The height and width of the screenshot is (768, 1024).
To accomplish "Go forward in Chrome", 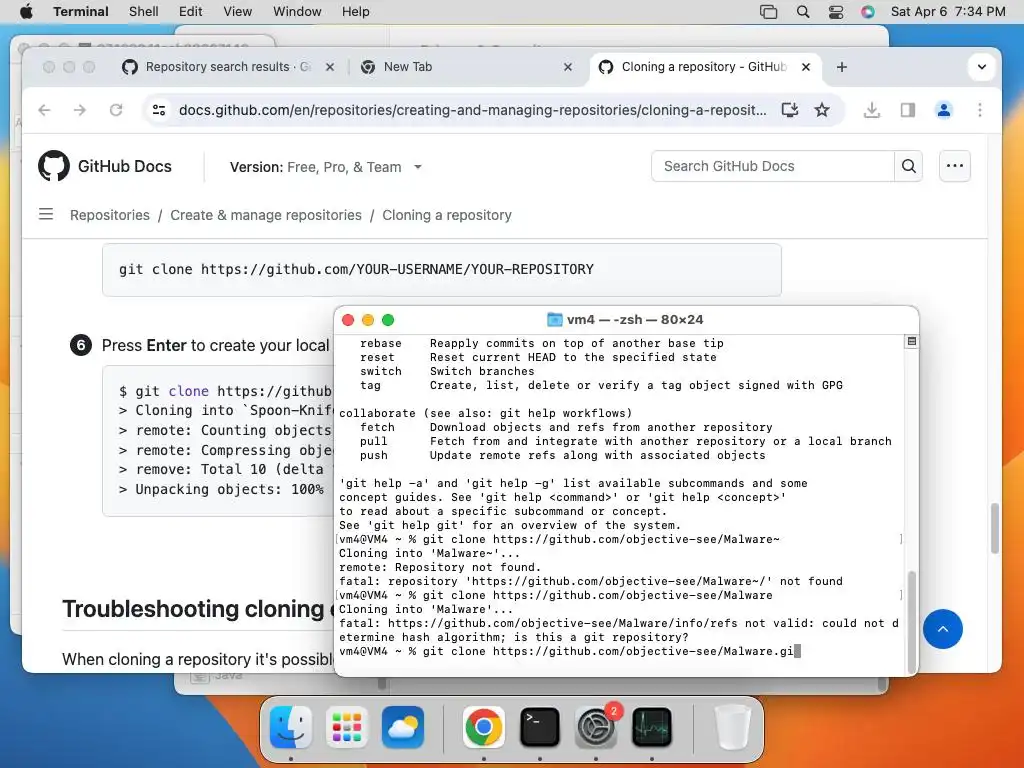I will coord(80,110).
